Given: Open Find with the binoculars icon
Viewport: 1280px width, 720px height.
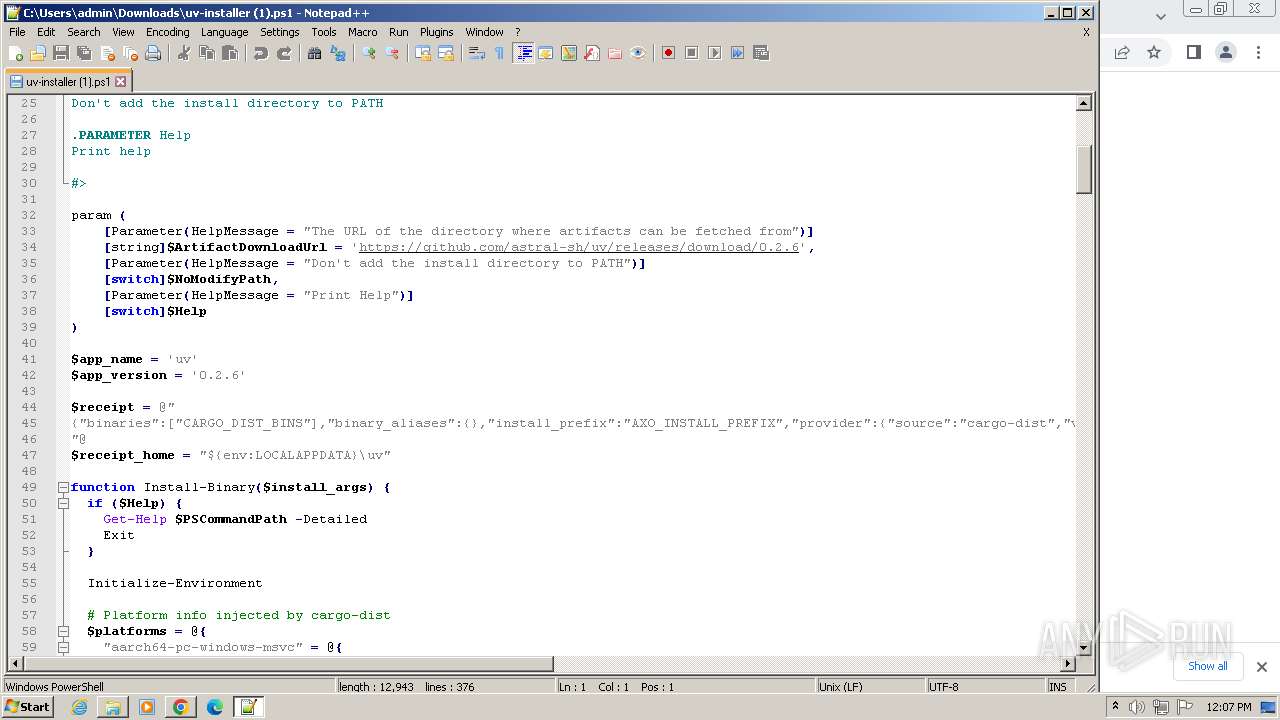Looking at the screenshot, I should click(x=315, y=53).
